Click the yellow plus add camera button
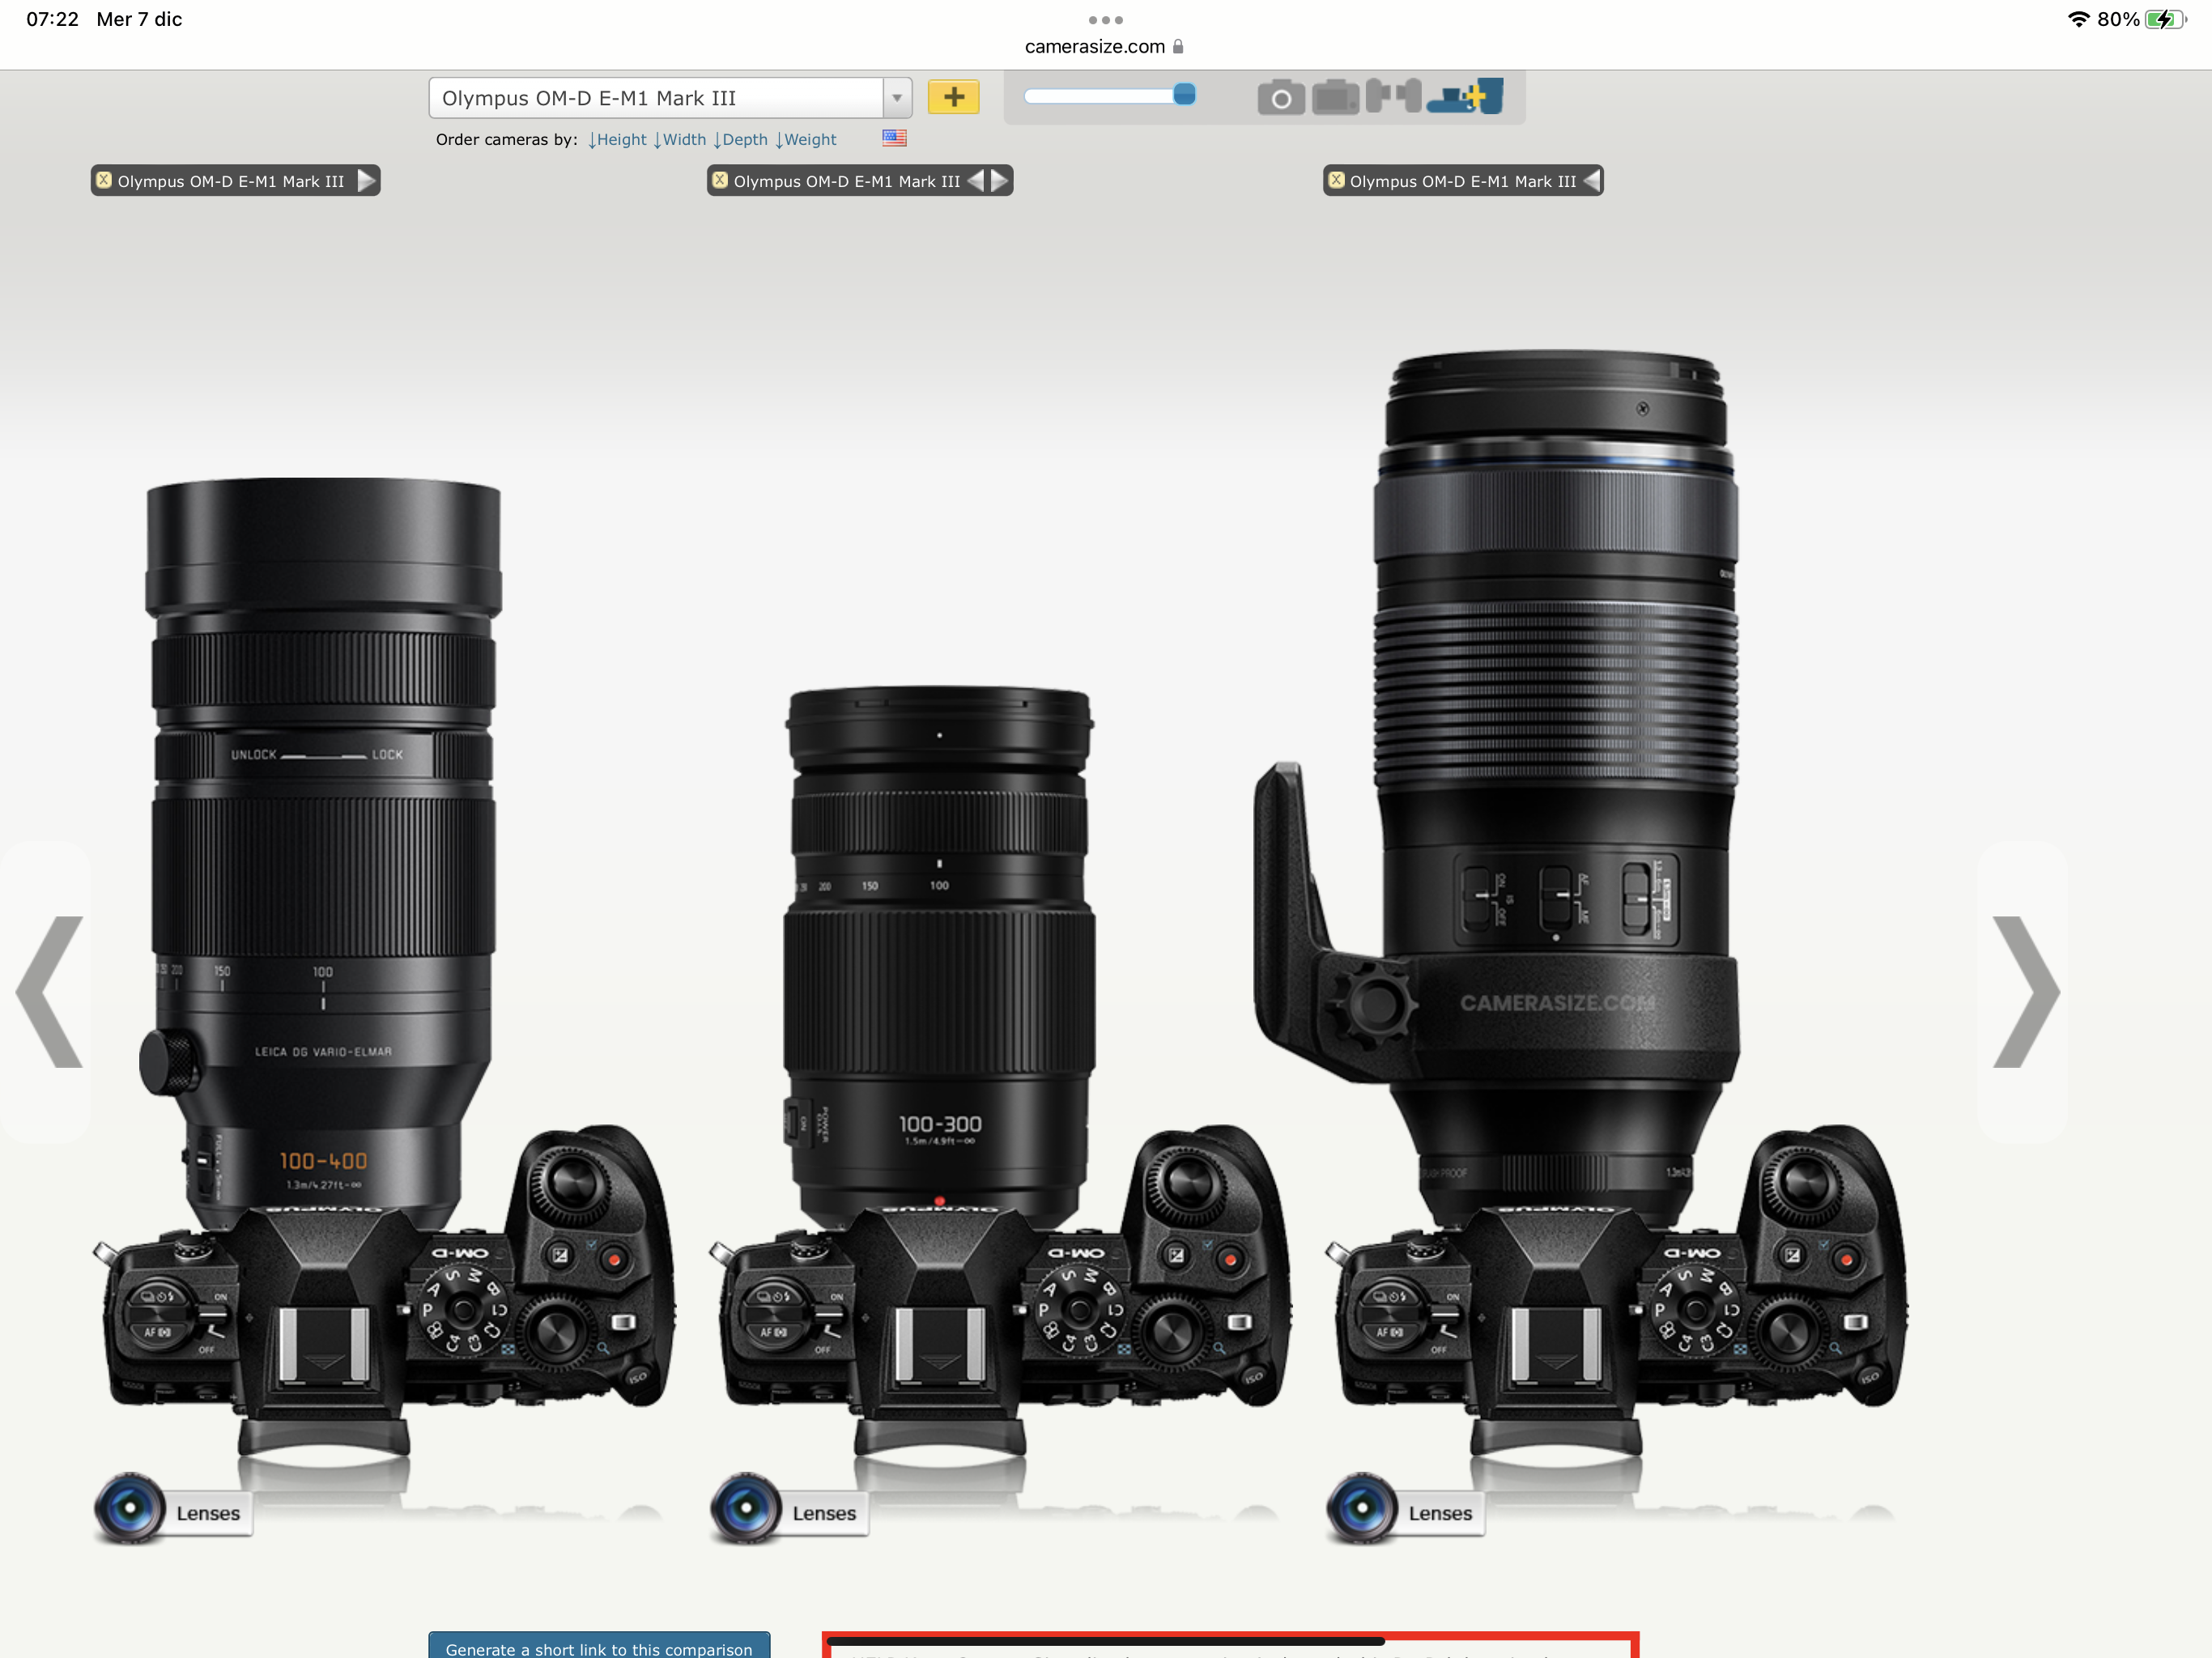This screenshot has height=1658, width=2212. [953, 97]
